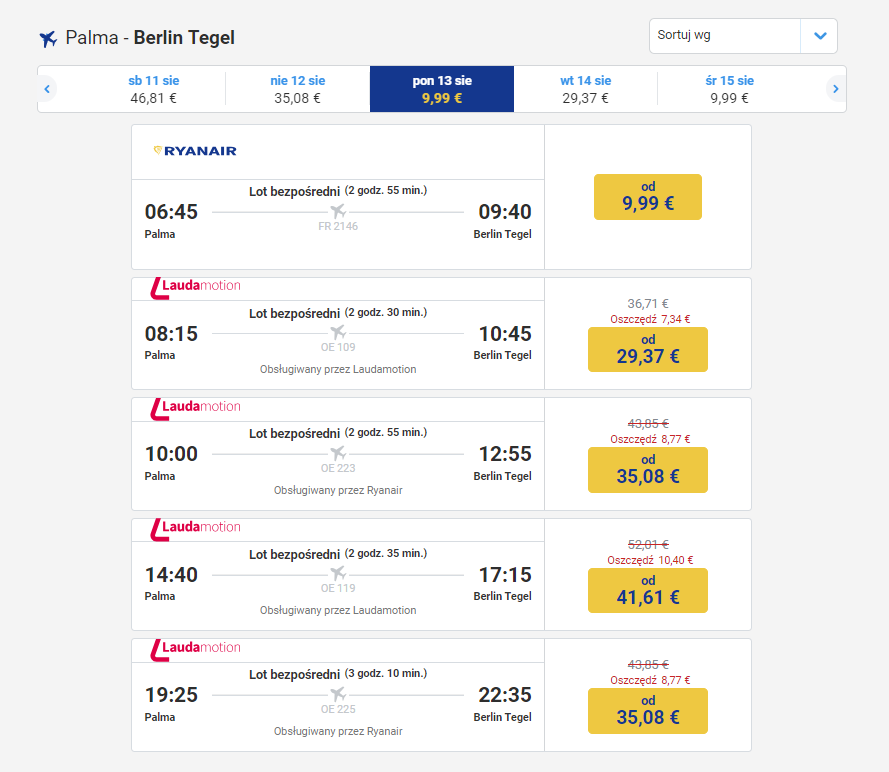
Task: Select the sb 11 sie date tab
Action: point(154,89)
